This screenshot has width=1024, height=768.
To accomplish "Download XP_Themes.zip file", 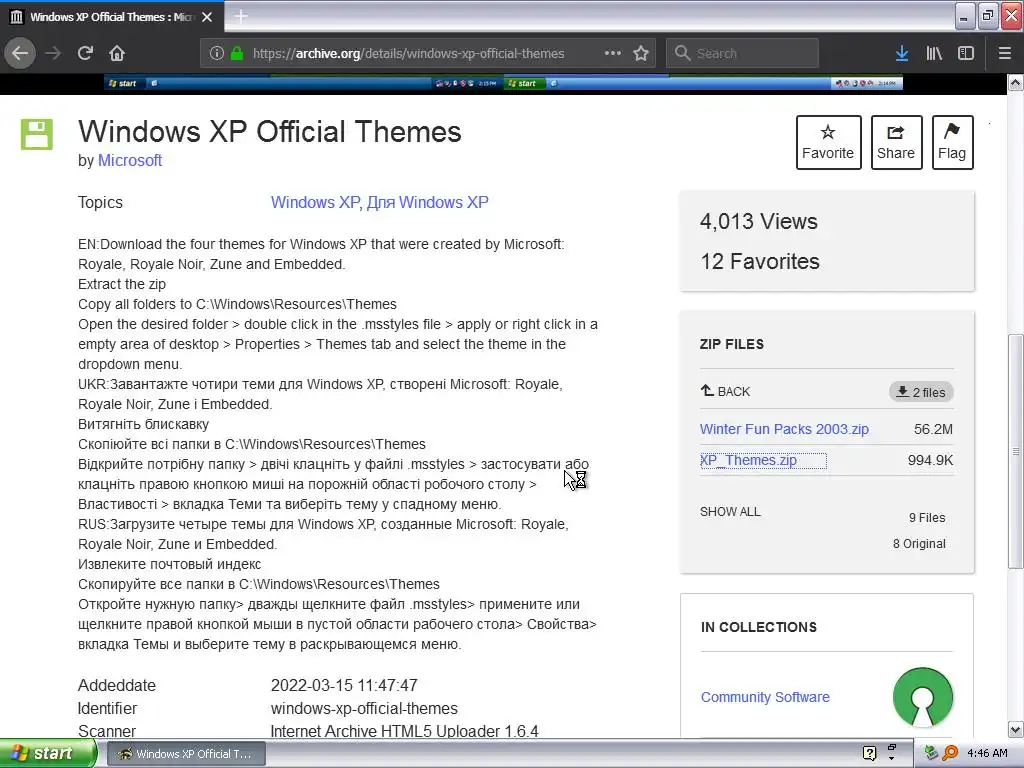I will [748, 460].
